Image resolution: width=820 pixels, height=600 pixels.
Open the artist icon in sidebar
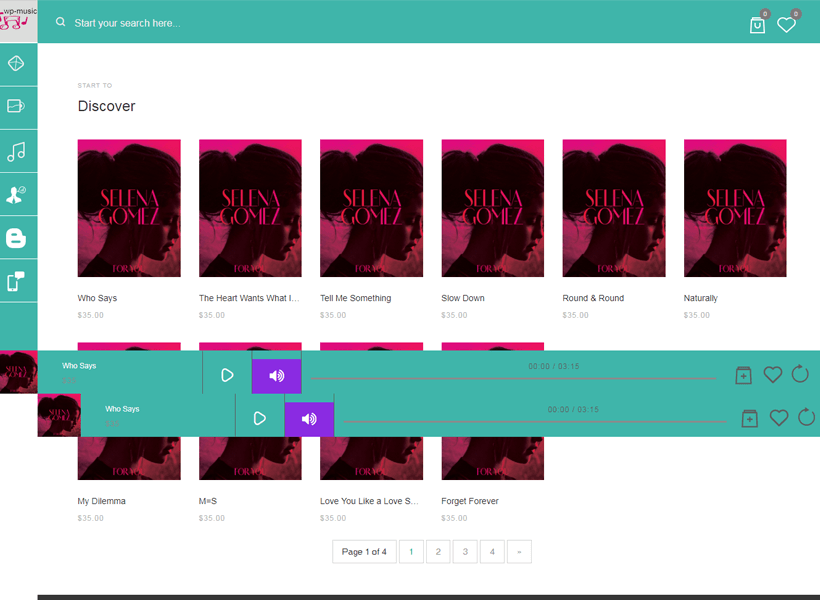tap(16, 195)
